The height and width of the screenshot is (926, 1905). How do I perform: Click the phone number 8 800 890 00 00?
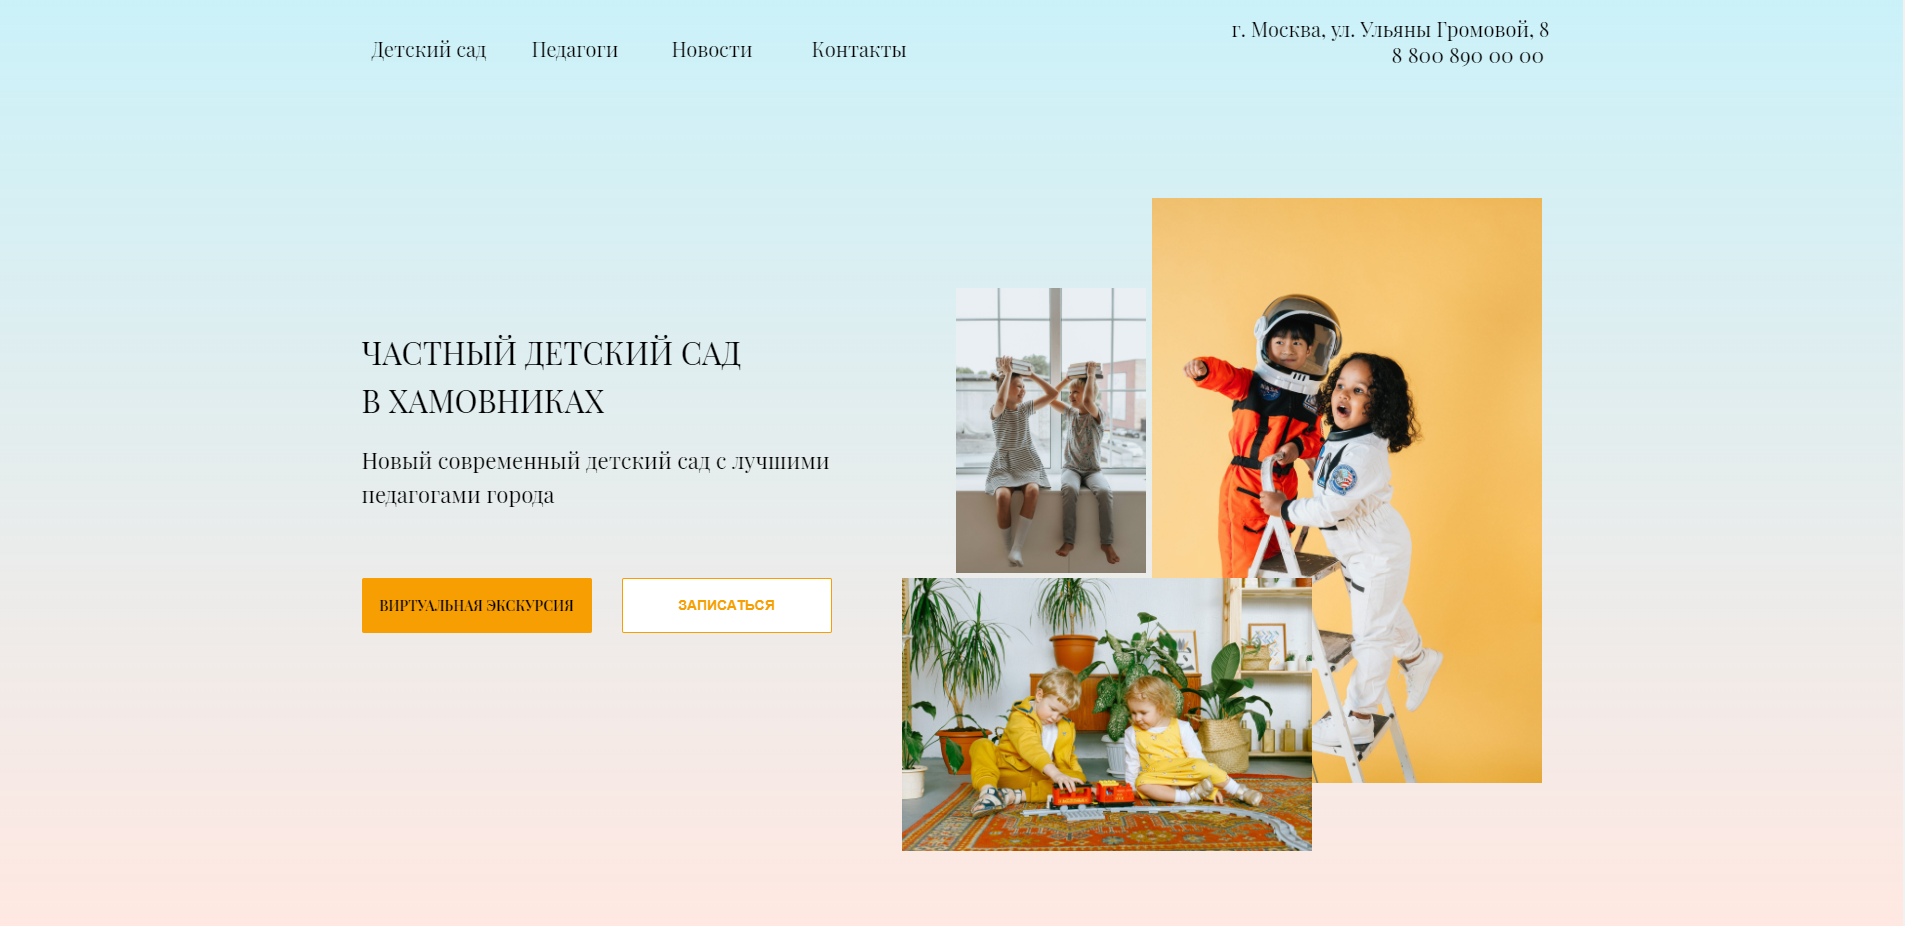point(1467,56)
